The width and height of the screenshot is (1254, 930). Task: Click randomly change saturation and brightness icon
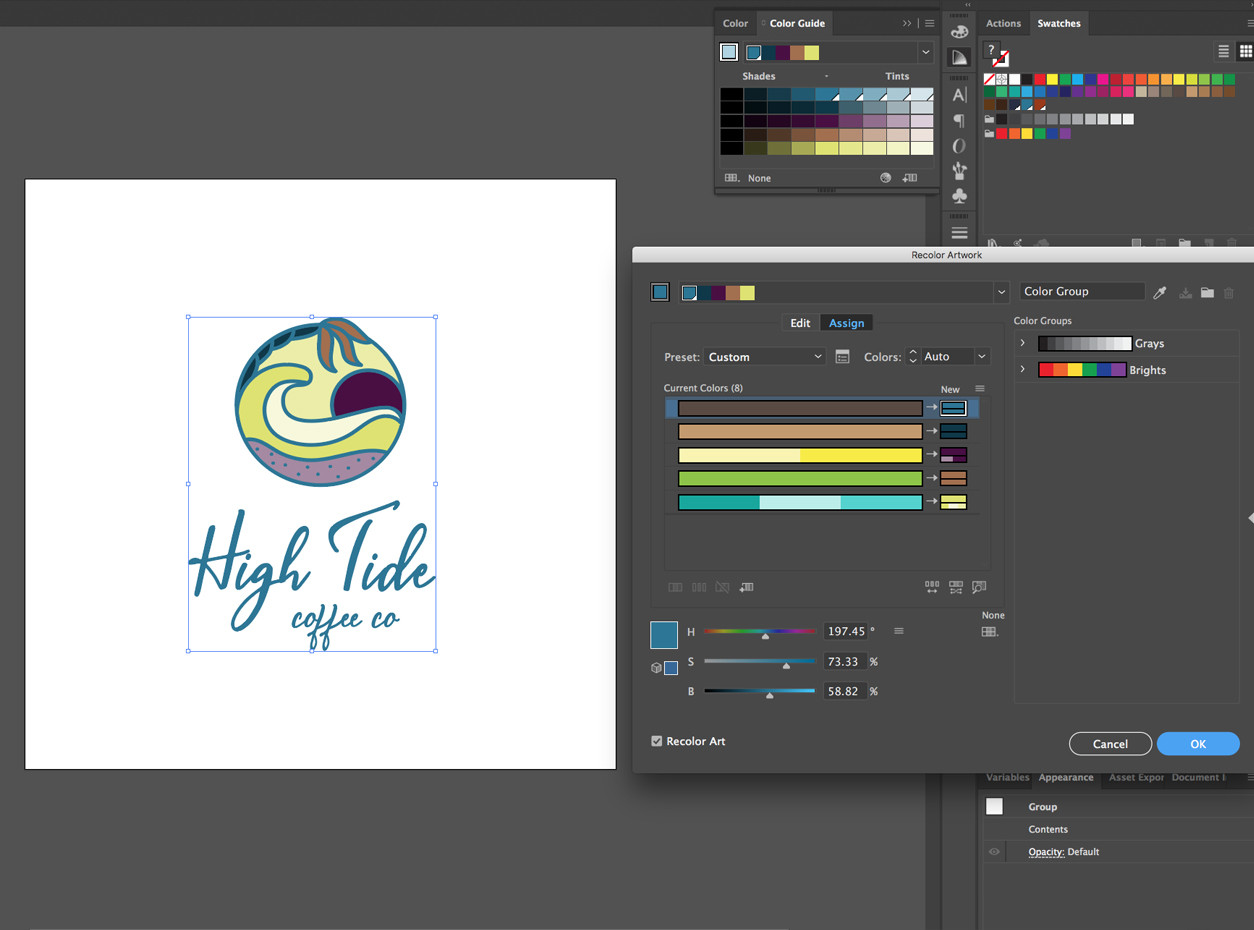click(956, 588)
